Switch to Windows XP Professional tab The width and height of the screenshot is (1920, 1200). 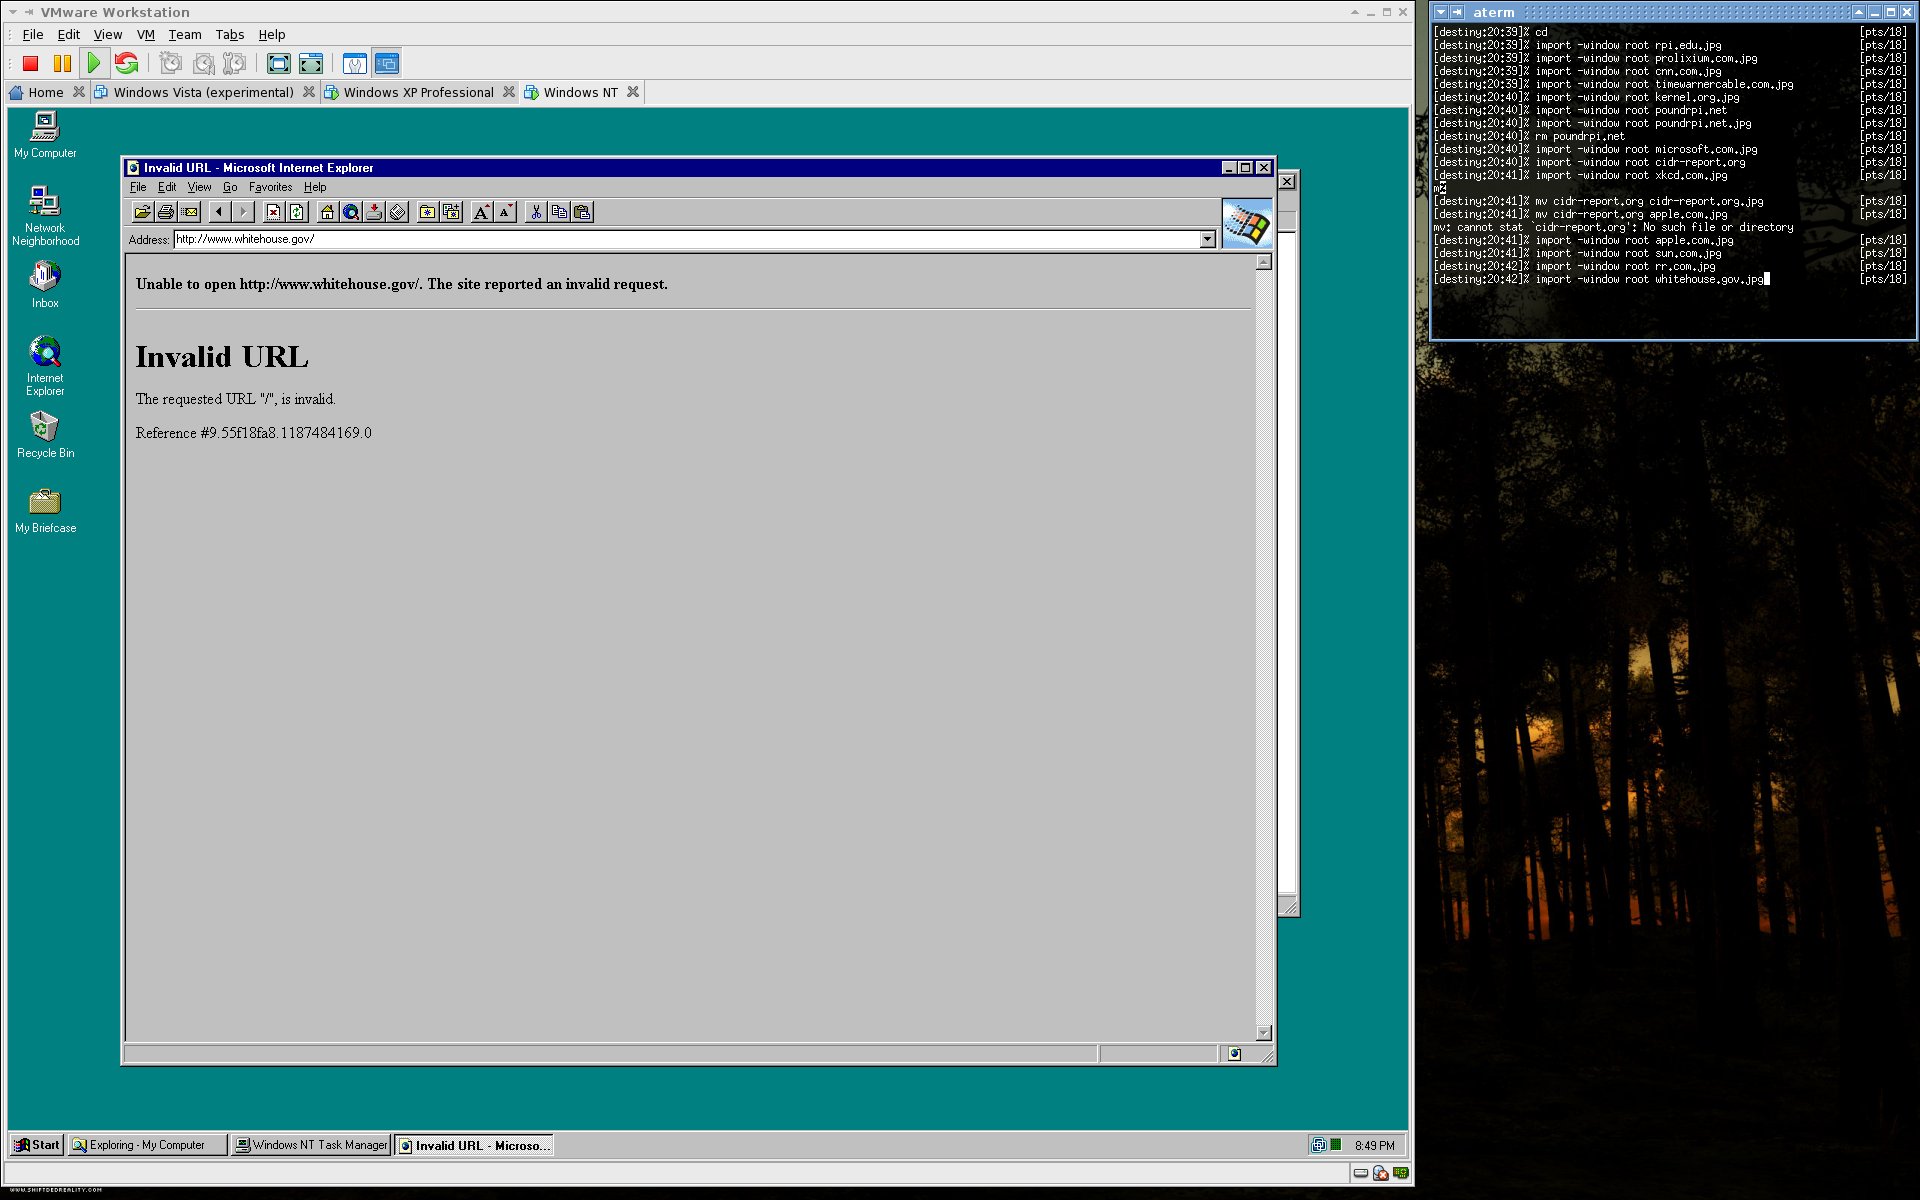point(419,92)
